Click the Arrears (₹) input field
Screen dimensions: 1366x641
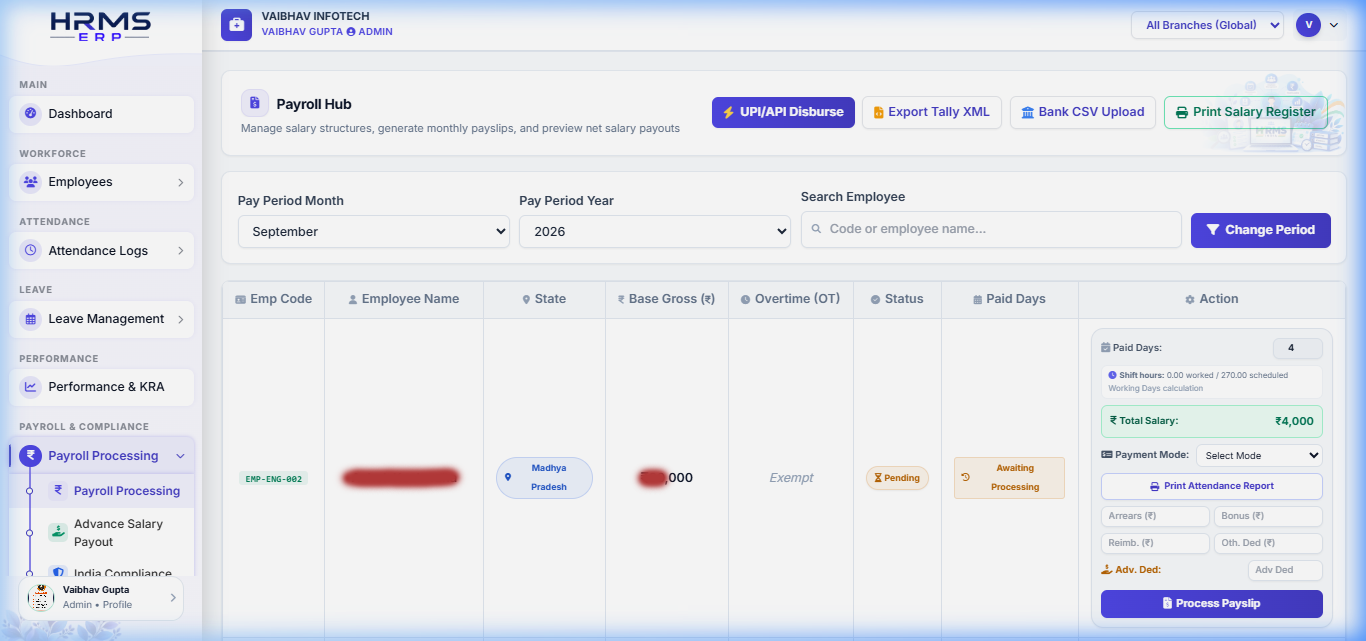(1155, 516)
